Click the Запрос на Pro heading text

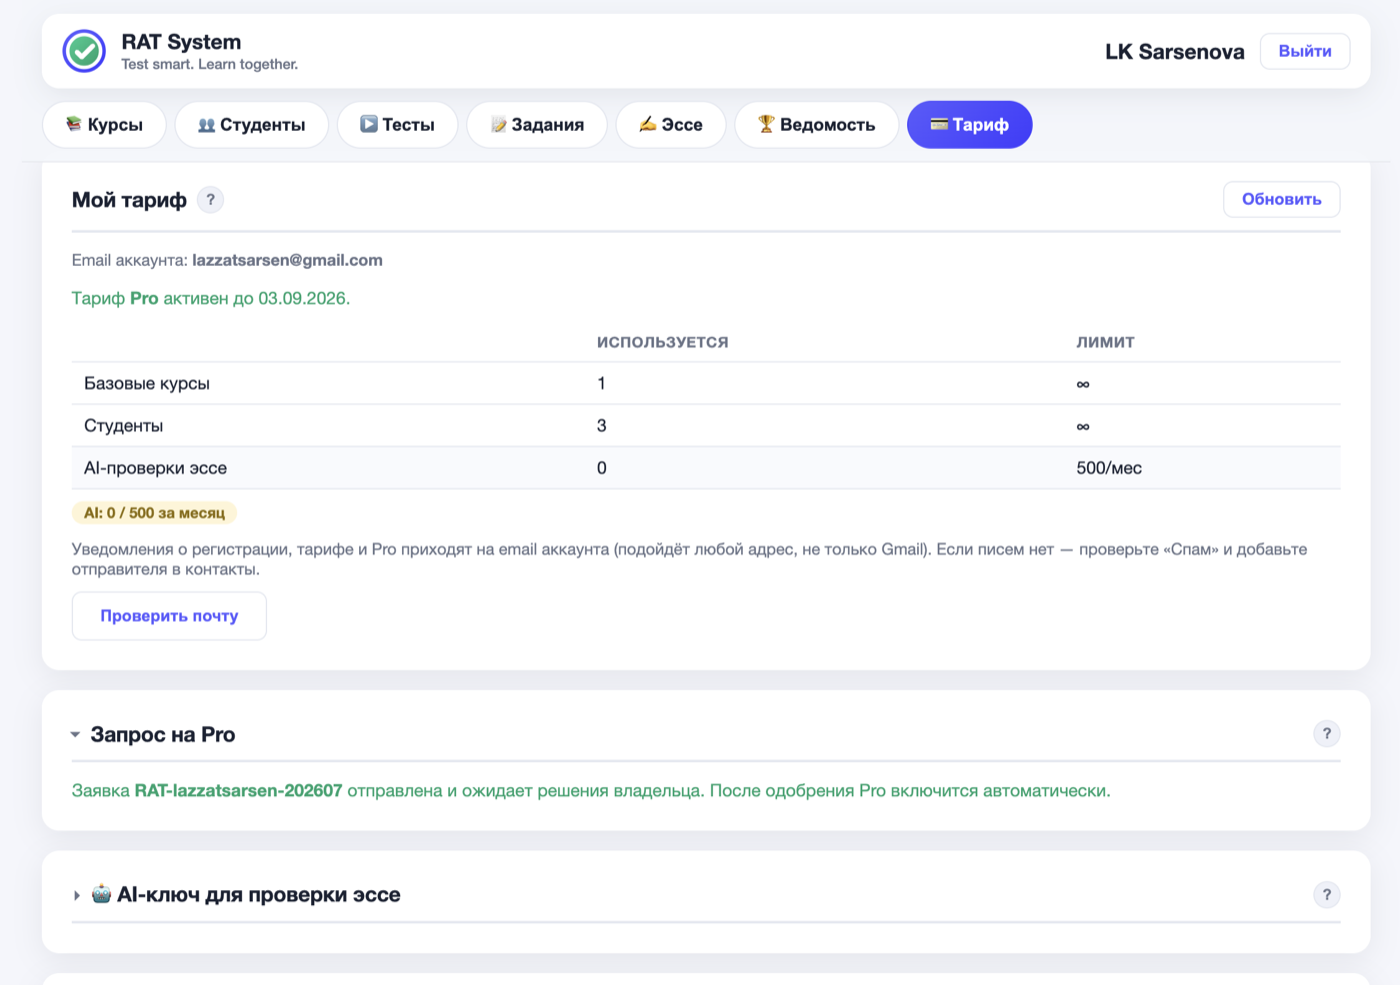(163, 734)
